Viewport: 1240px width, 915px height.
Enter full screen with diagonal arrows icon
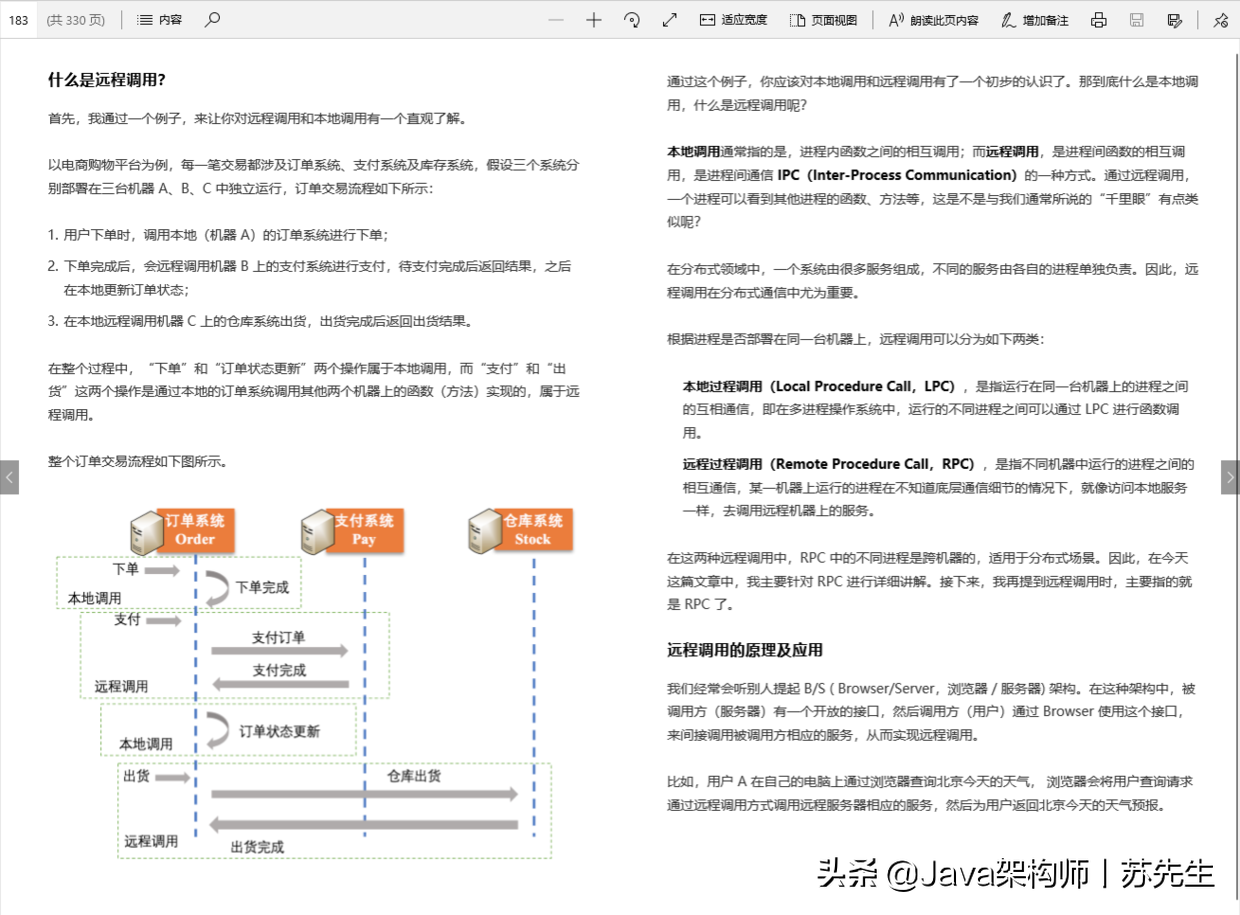tap(670, 20)
